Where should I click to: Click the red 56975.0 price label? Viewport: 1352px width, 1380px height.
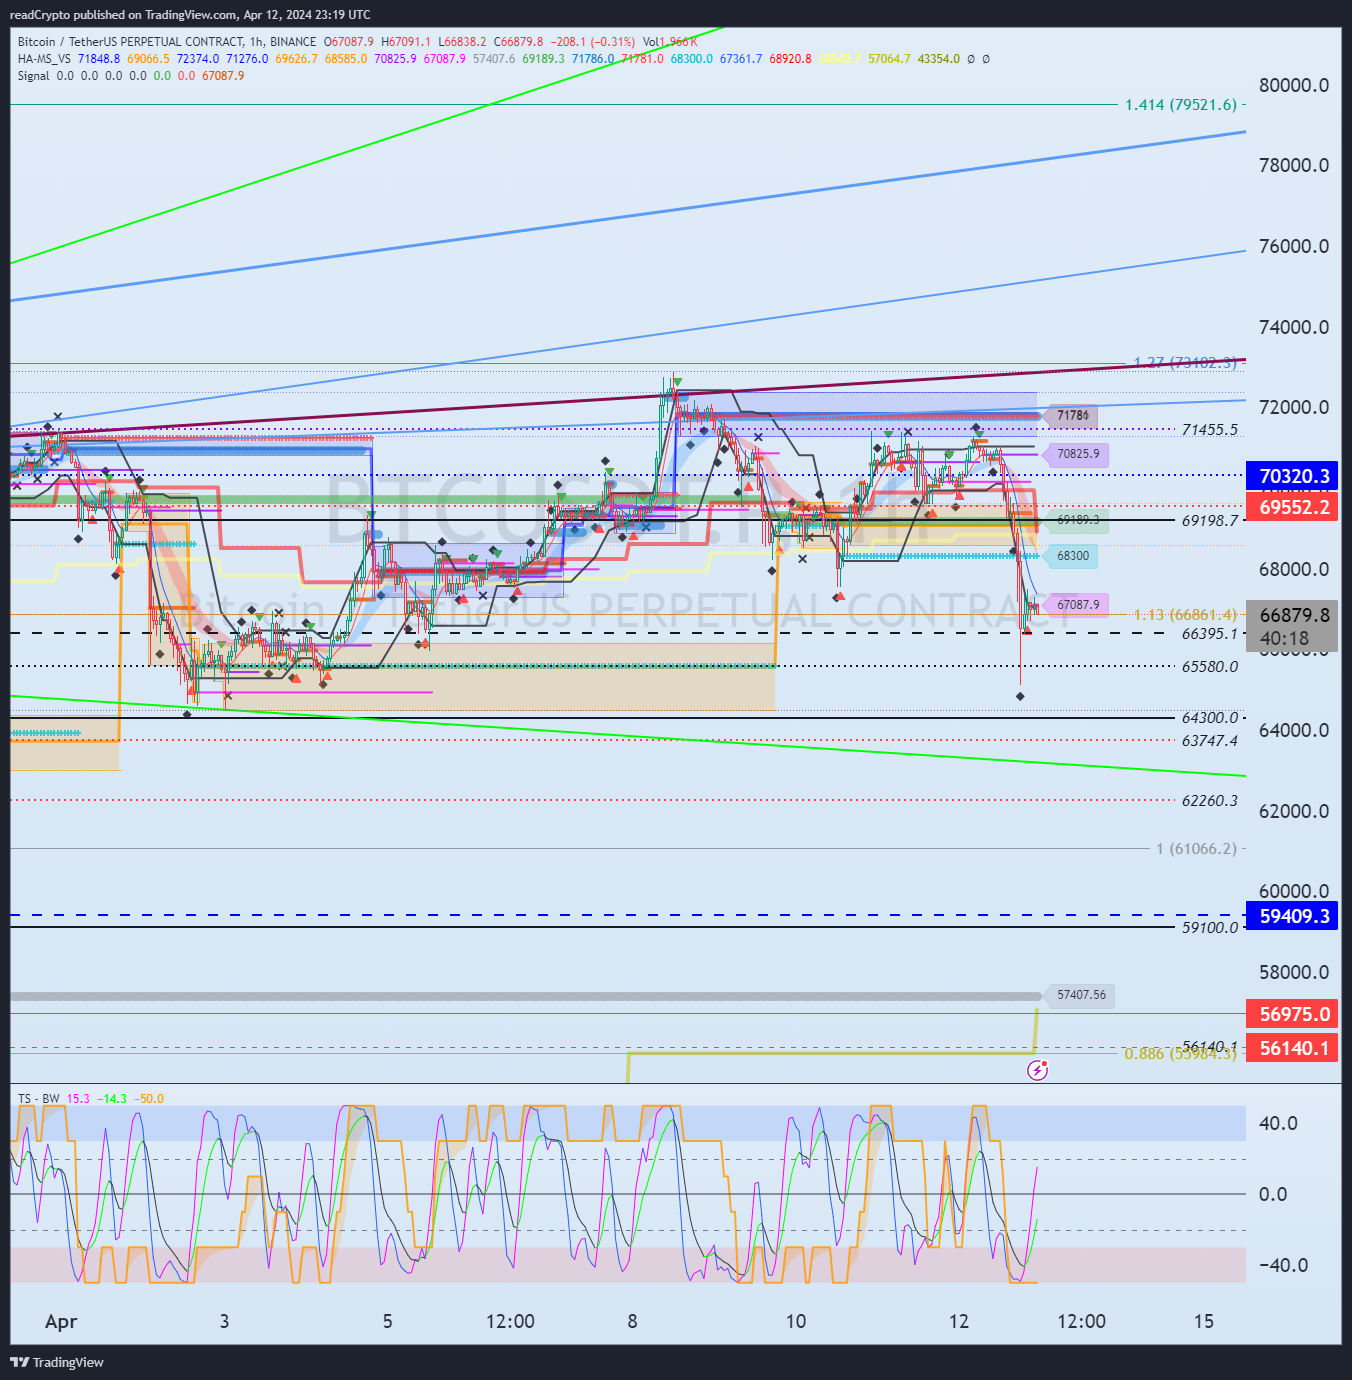pos(1292,1014)
